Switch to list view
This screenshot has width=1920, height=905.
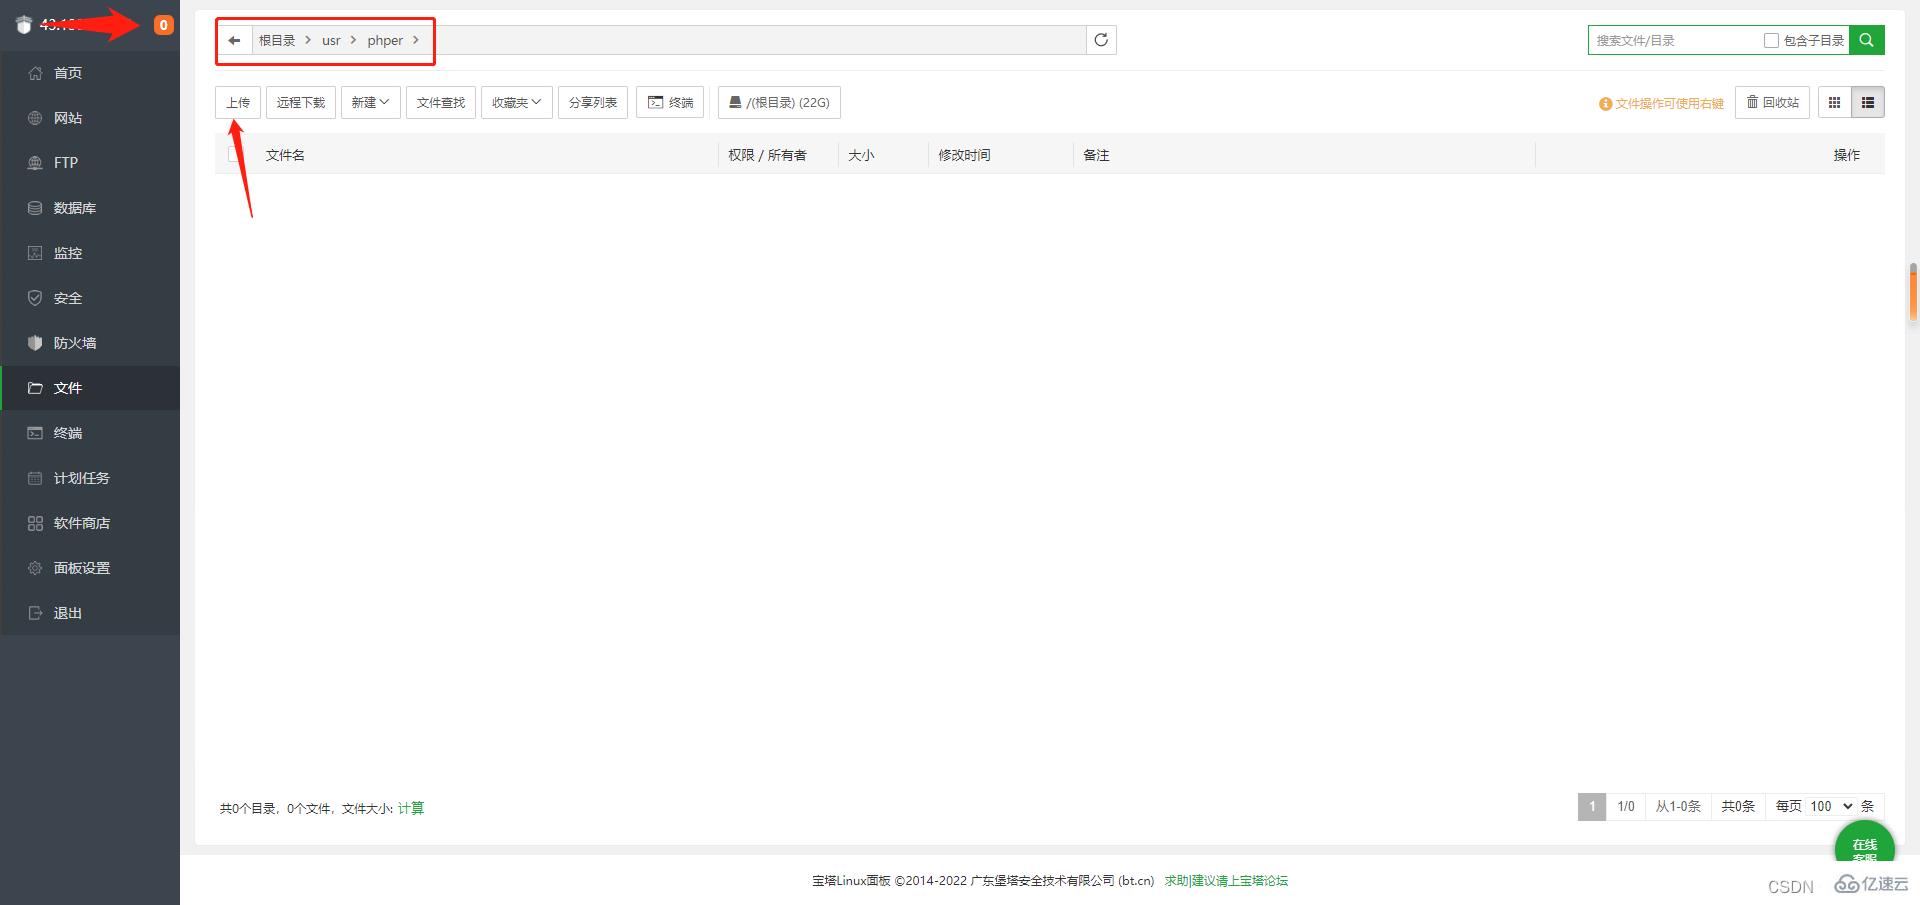(1868, 102)
